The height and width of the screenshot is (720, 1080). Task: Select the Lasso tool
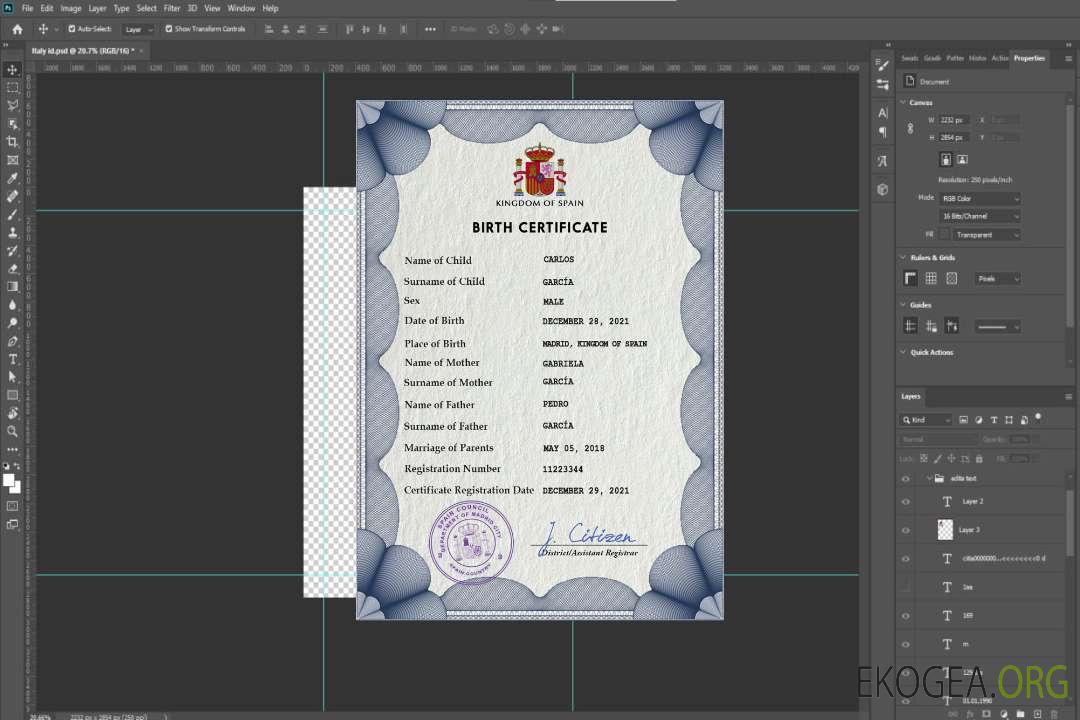pos(12,105)
